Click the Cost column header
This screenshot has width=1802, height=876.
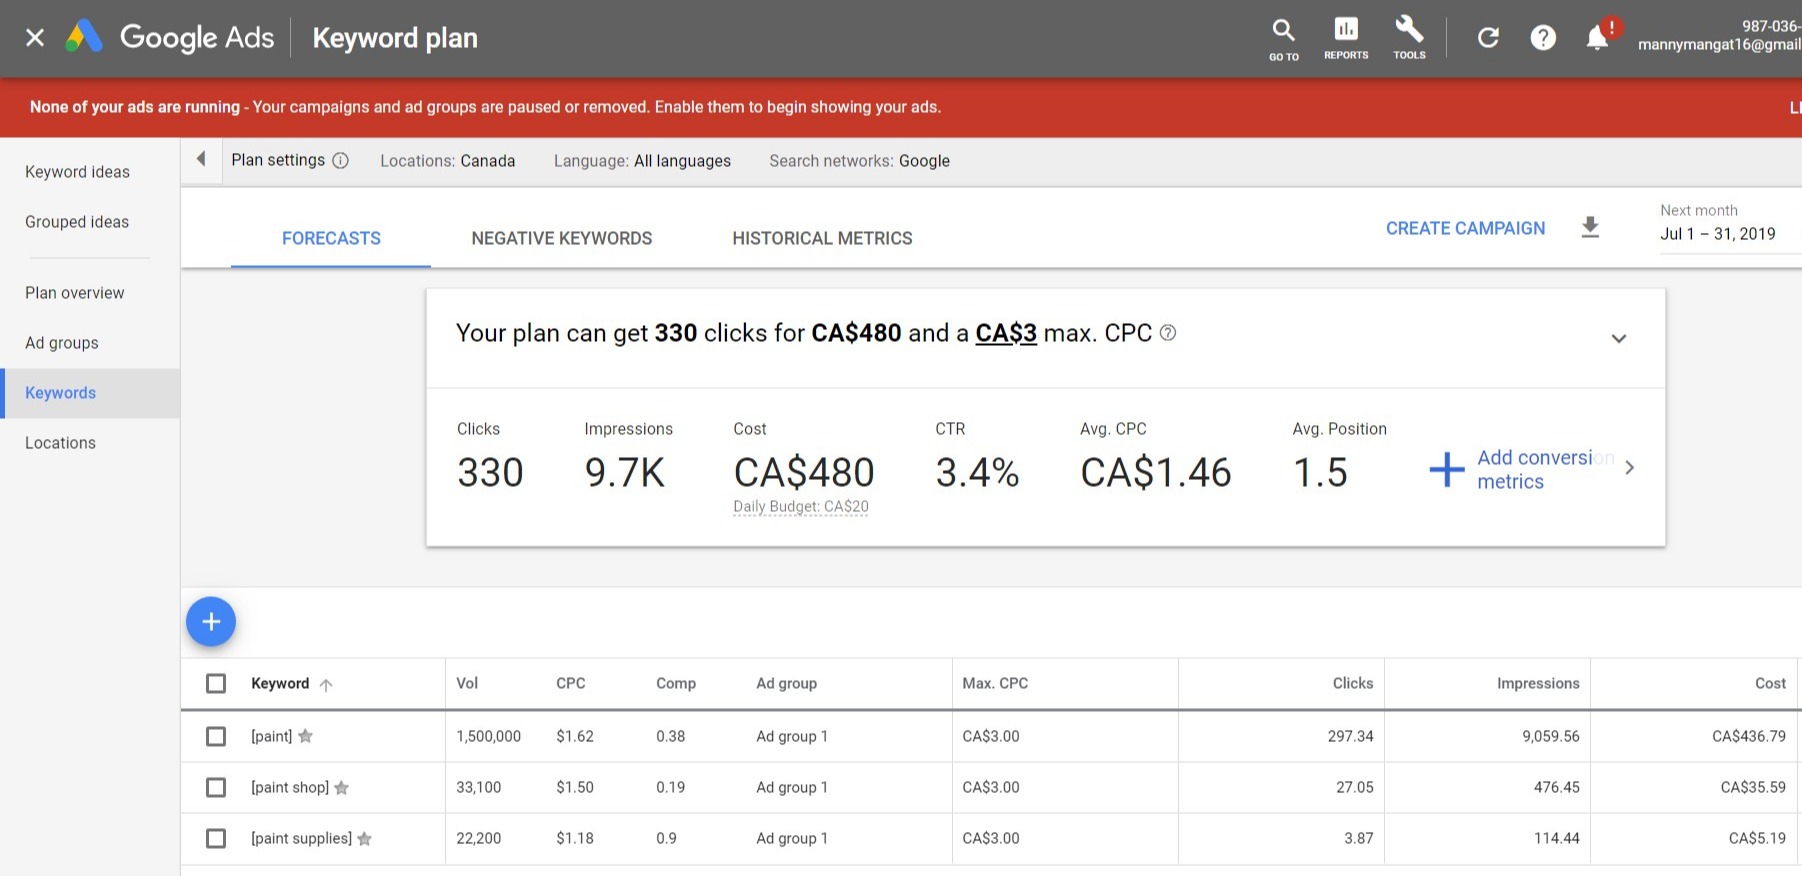coord(1770,683)
